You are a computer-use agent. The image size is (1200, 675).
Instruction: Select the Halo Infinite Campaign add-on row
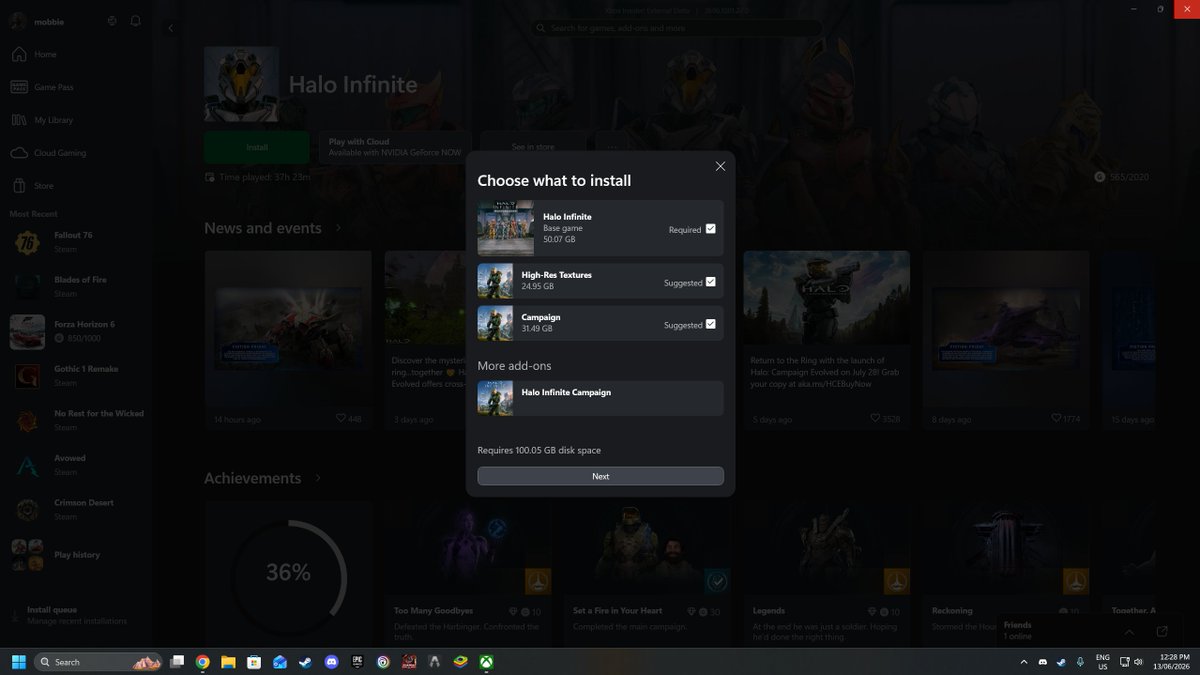(600, 397)
